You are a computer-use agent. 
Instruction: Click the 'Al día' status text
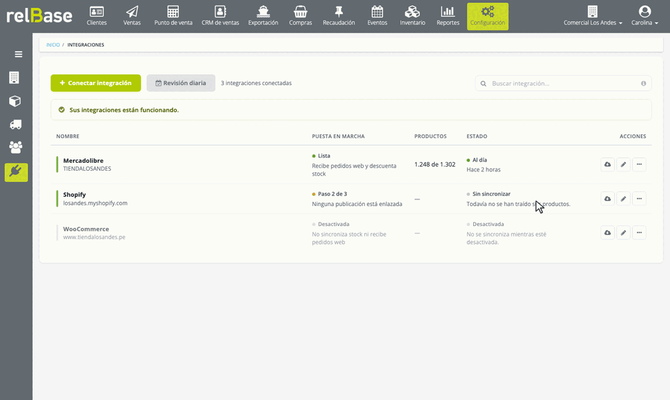pos(479,160)
